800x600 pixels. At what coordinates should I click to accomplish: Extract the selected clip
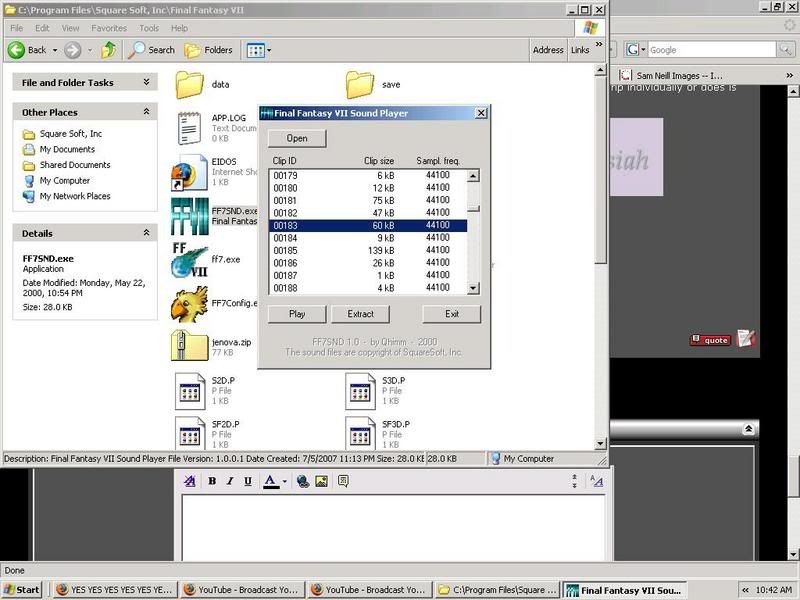click(x=360, y=314)
